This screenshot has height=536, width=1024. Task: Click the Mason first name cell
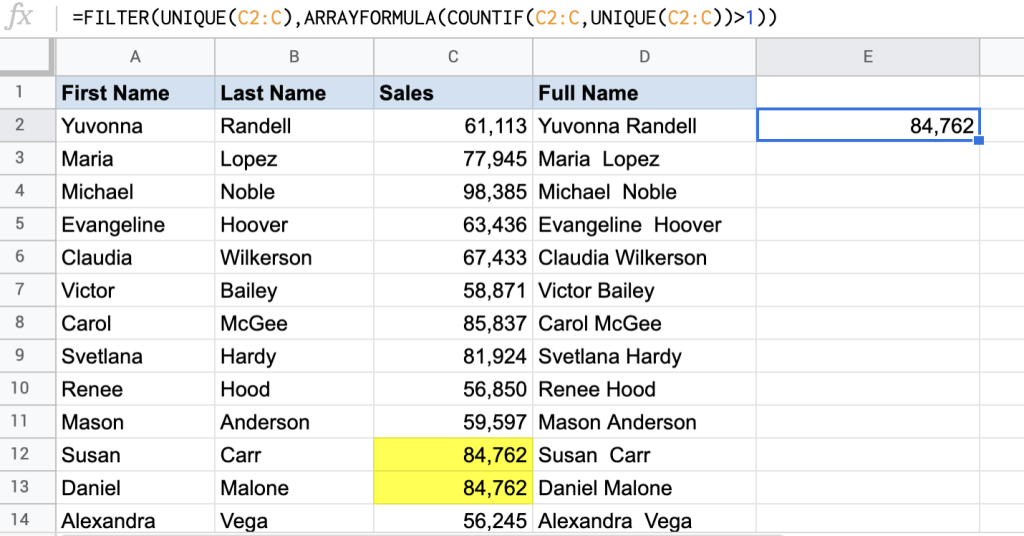coord(135,422)
